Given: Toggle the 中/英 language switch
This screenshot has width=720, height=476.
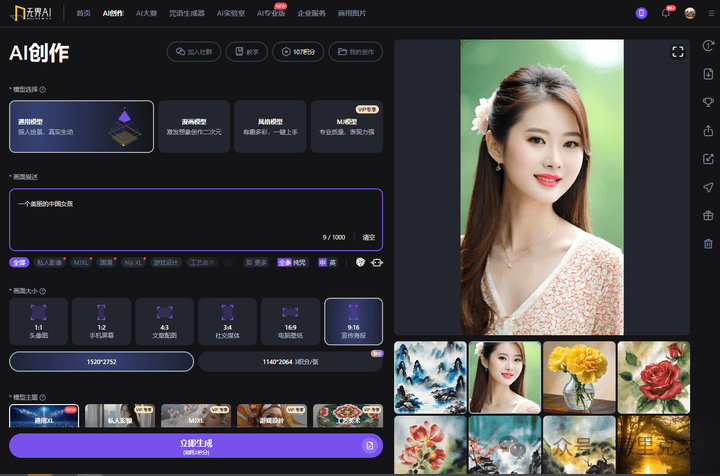Looking at the screenshot, I should (x=328, y=262).
